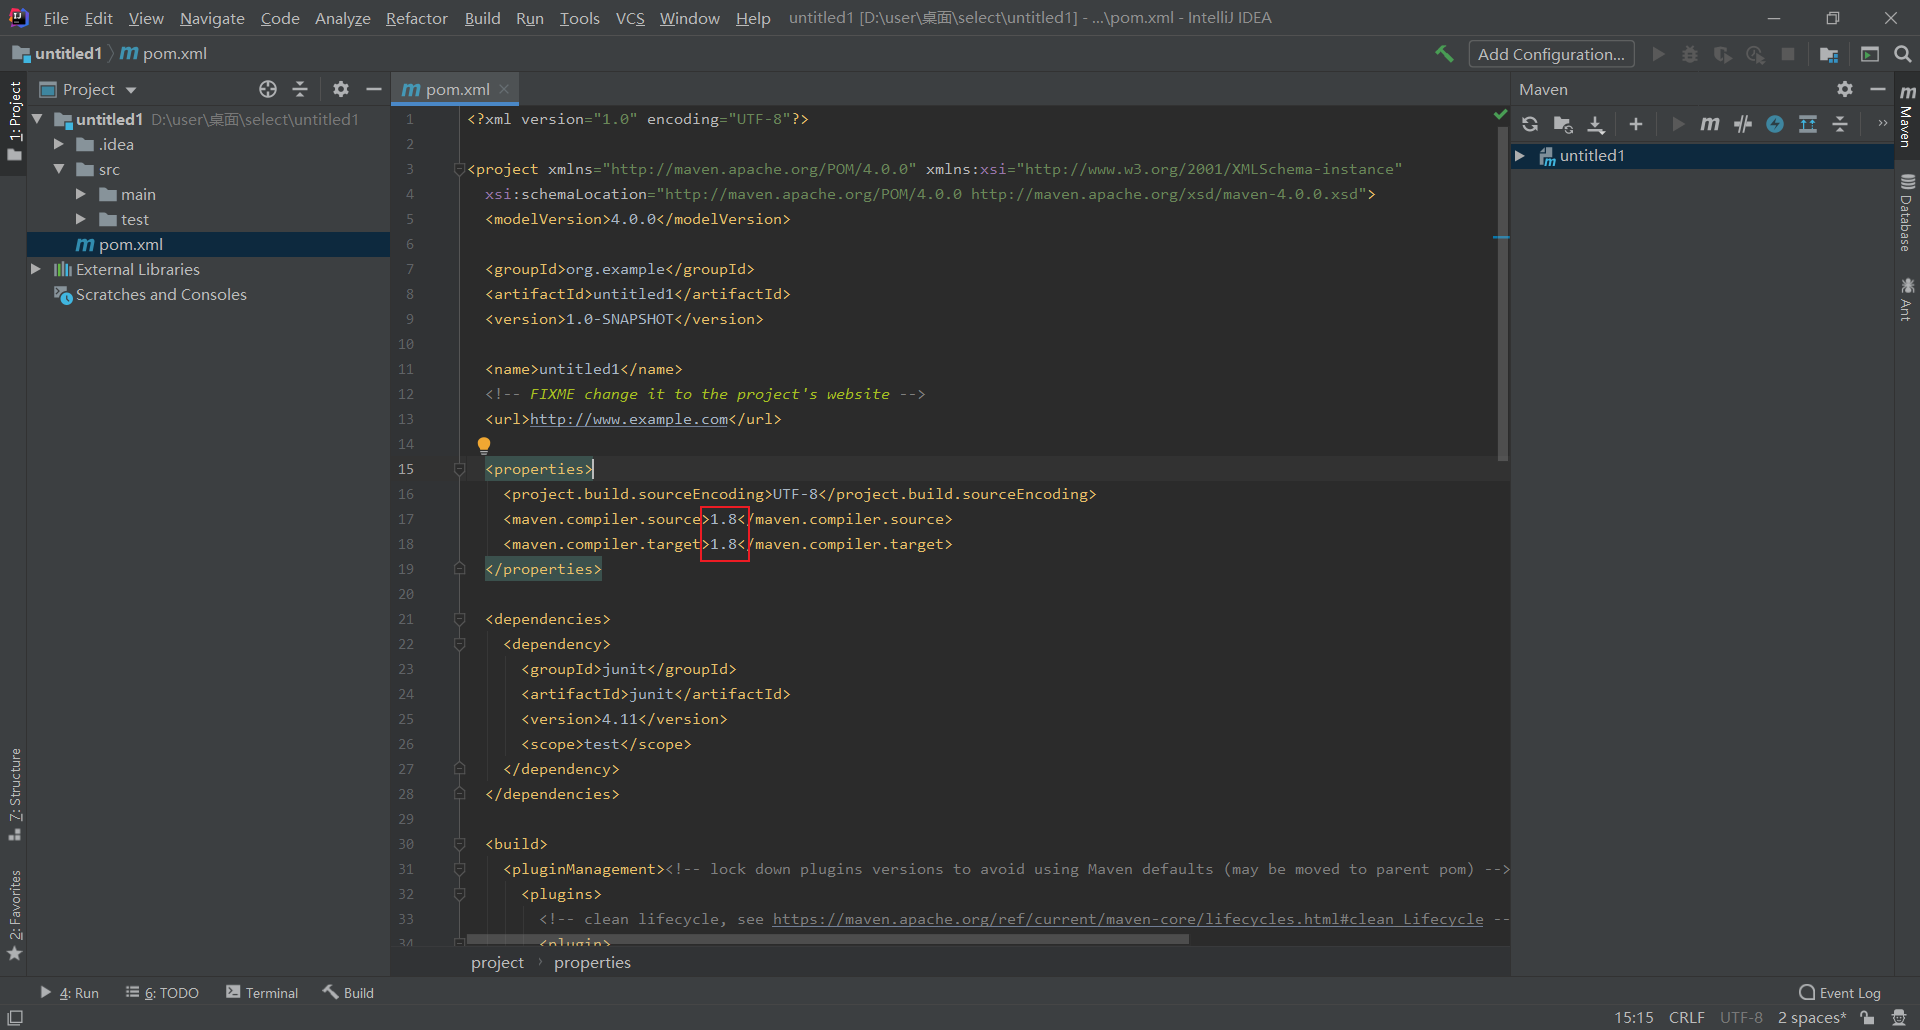The width and height of the screenshot is (1920, 1030).
Task: Execute a Maven Goal using the m icon
Action: click(1710, 124)
